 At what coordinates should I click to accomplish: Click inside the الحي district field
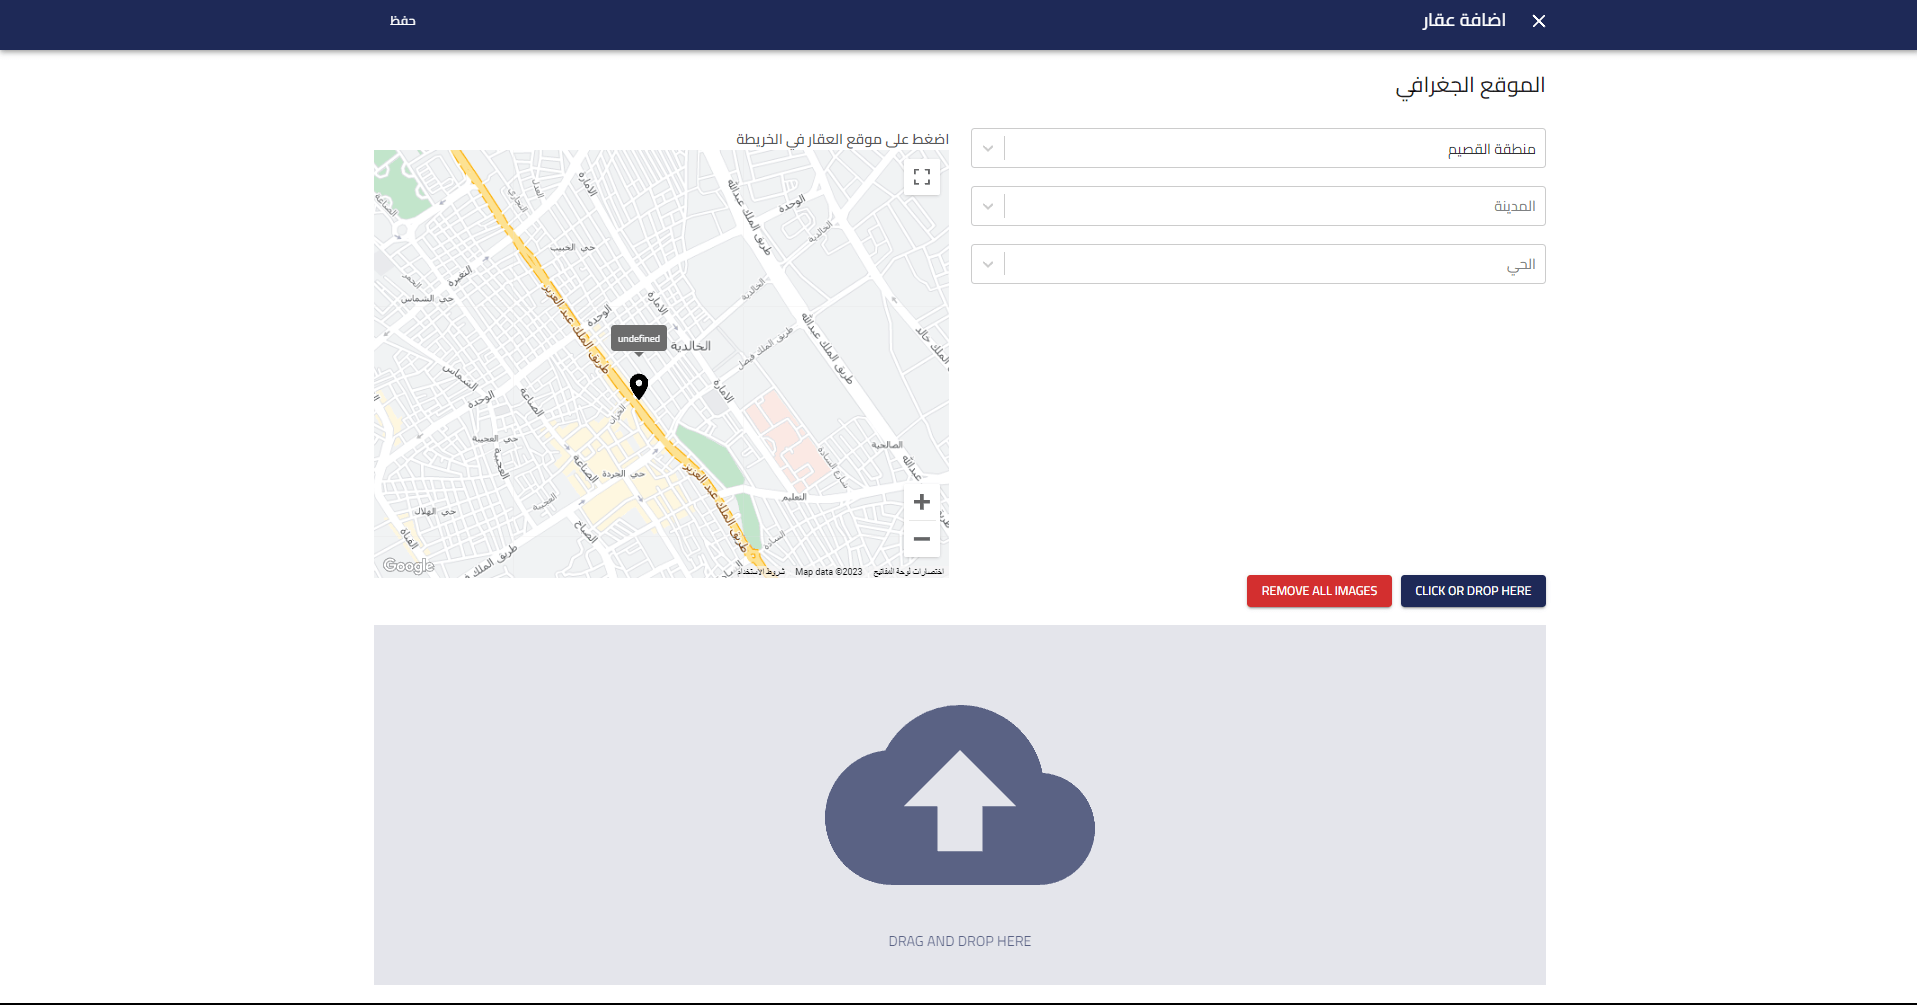(1270, 265)
